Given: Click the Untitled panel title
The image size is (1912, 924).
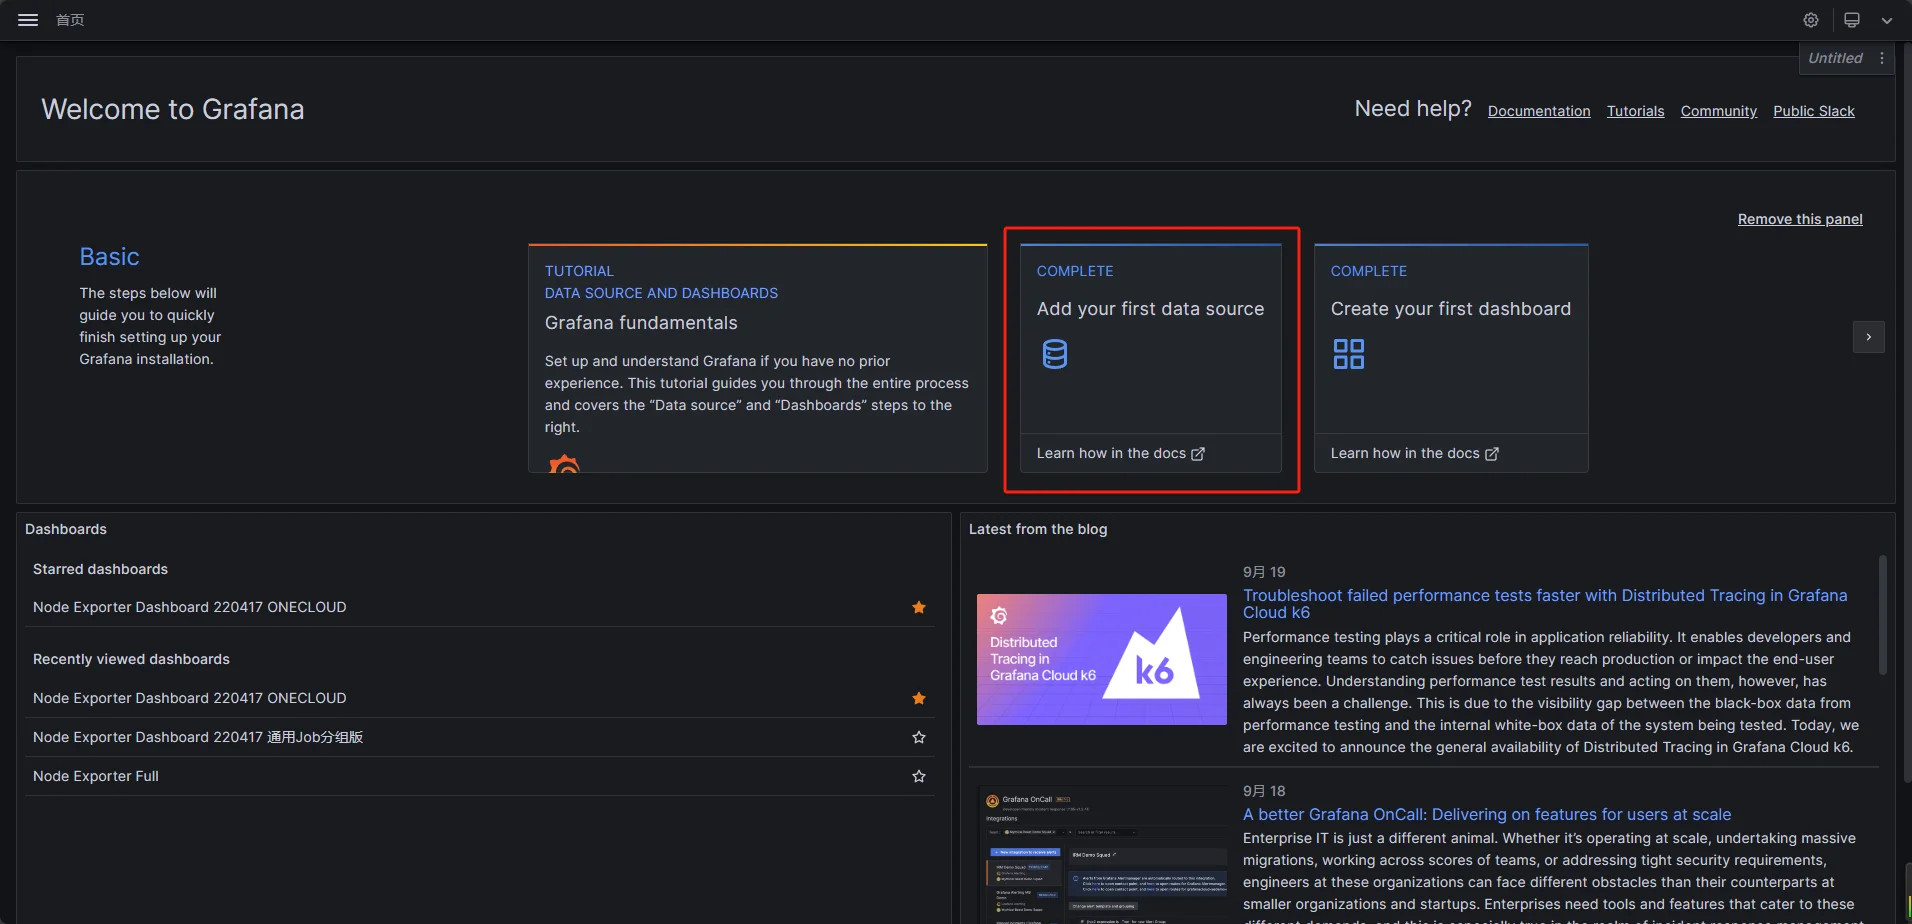Looking at the screenshot, I should pos(1835,58).
